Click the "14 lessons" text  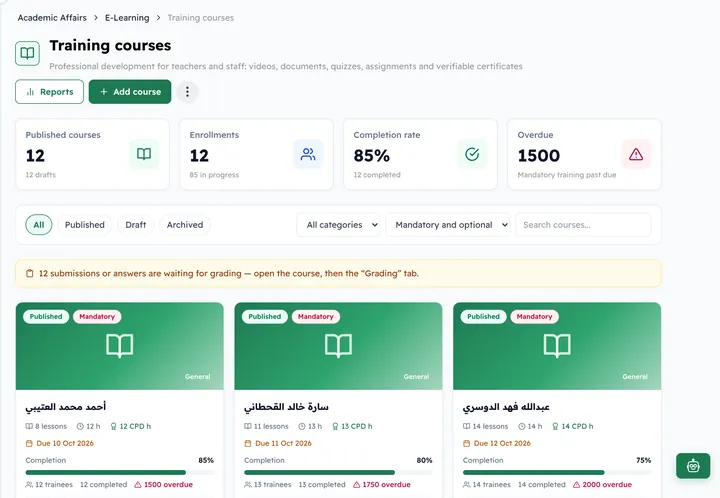click(490, 426)
